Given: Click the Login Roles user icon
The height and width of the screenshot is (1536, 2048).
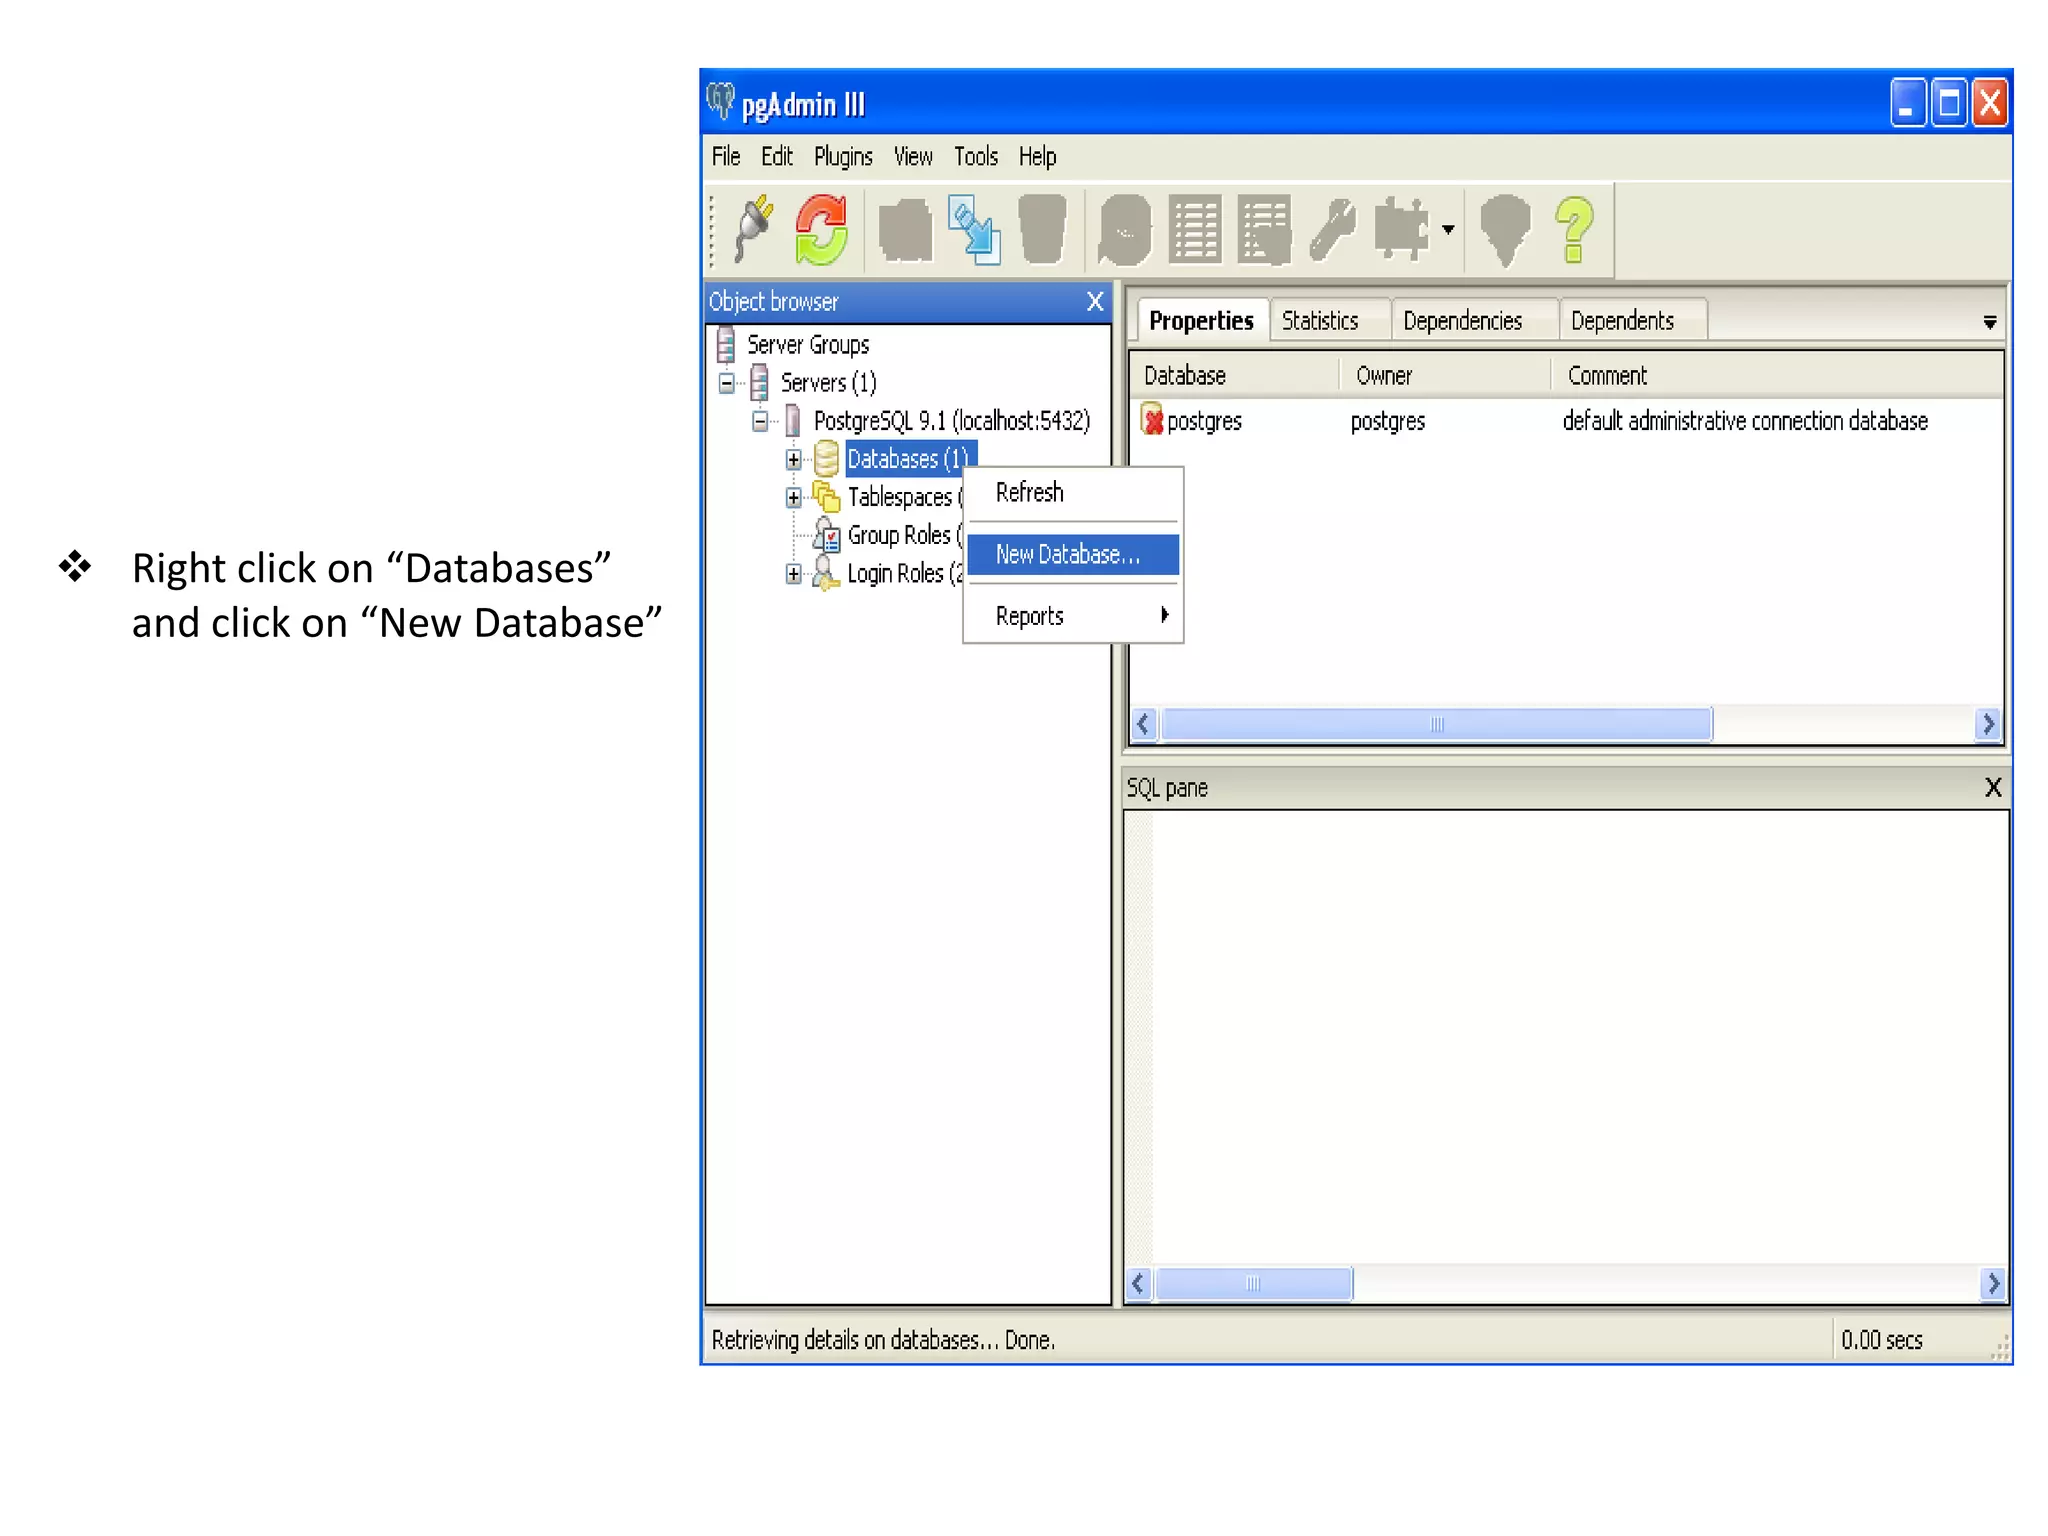Looking at the screenshot, I should coord(825,573).
